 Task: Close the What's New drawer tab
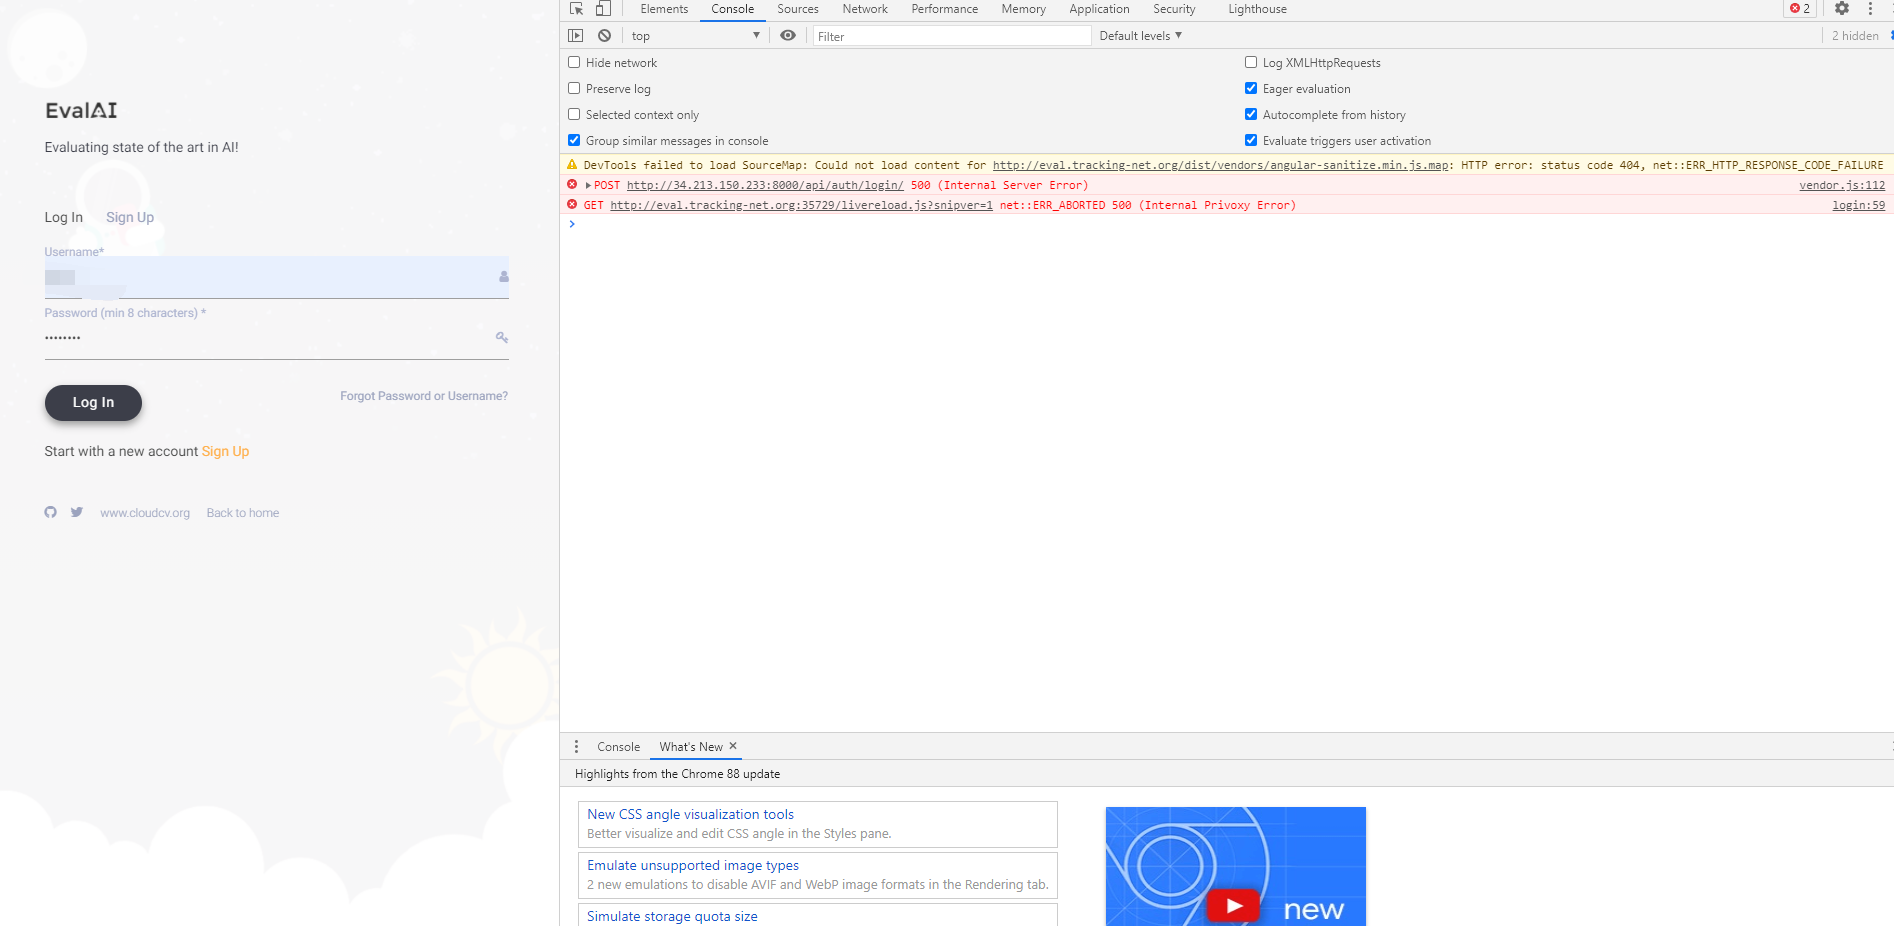733,746
